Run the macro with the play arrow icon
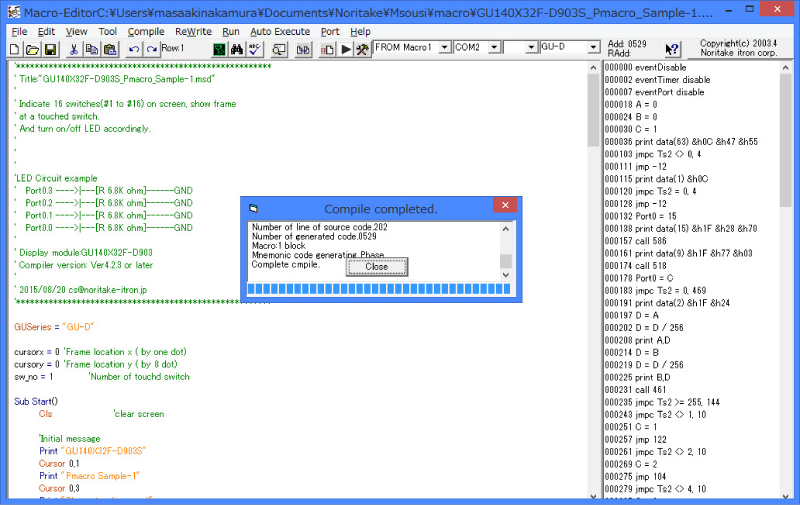Image resolution: width=800 pixels, height=505 pixels. tap(346, 49)
